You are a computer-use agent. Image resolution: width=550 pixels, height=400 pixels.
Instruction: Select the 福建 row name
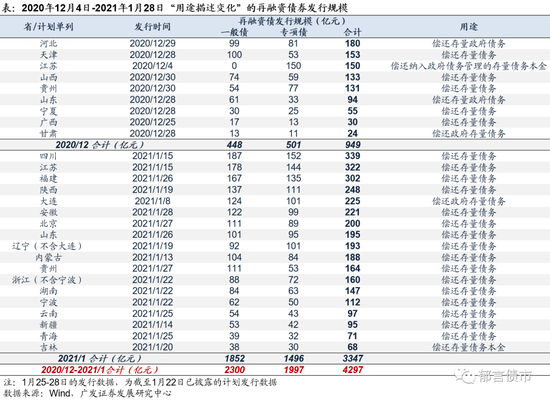click(x=48, y=178)
